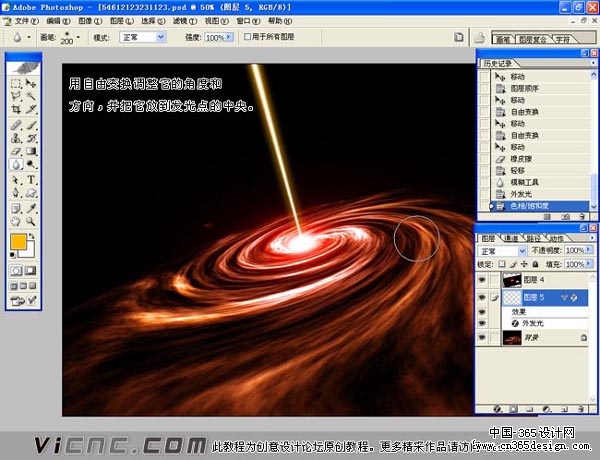Select the Rectangular Marquee tool
The width and height of the screenshot is (600, 460).
(x=16, y=83)
